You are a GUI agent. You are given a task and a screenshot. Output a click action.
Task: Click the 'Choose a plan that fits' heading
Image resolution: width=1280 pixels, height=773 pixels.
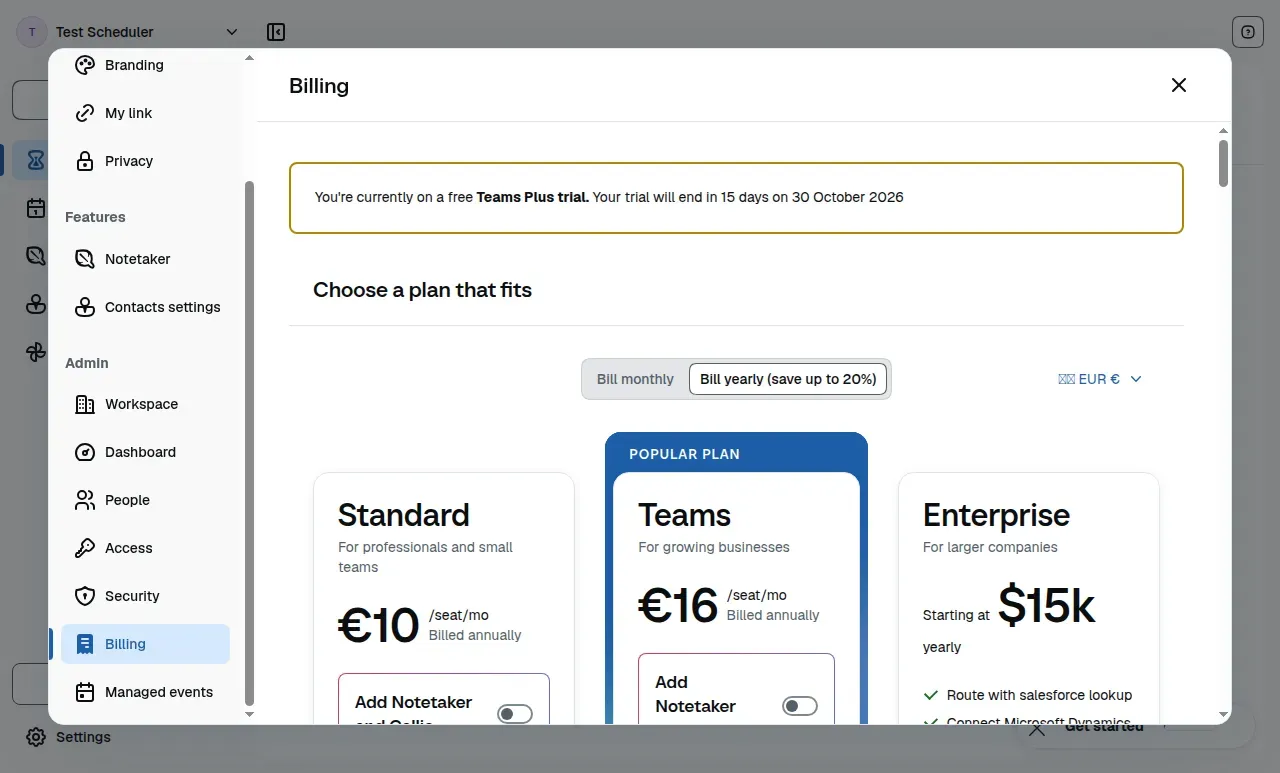[422, 290]
